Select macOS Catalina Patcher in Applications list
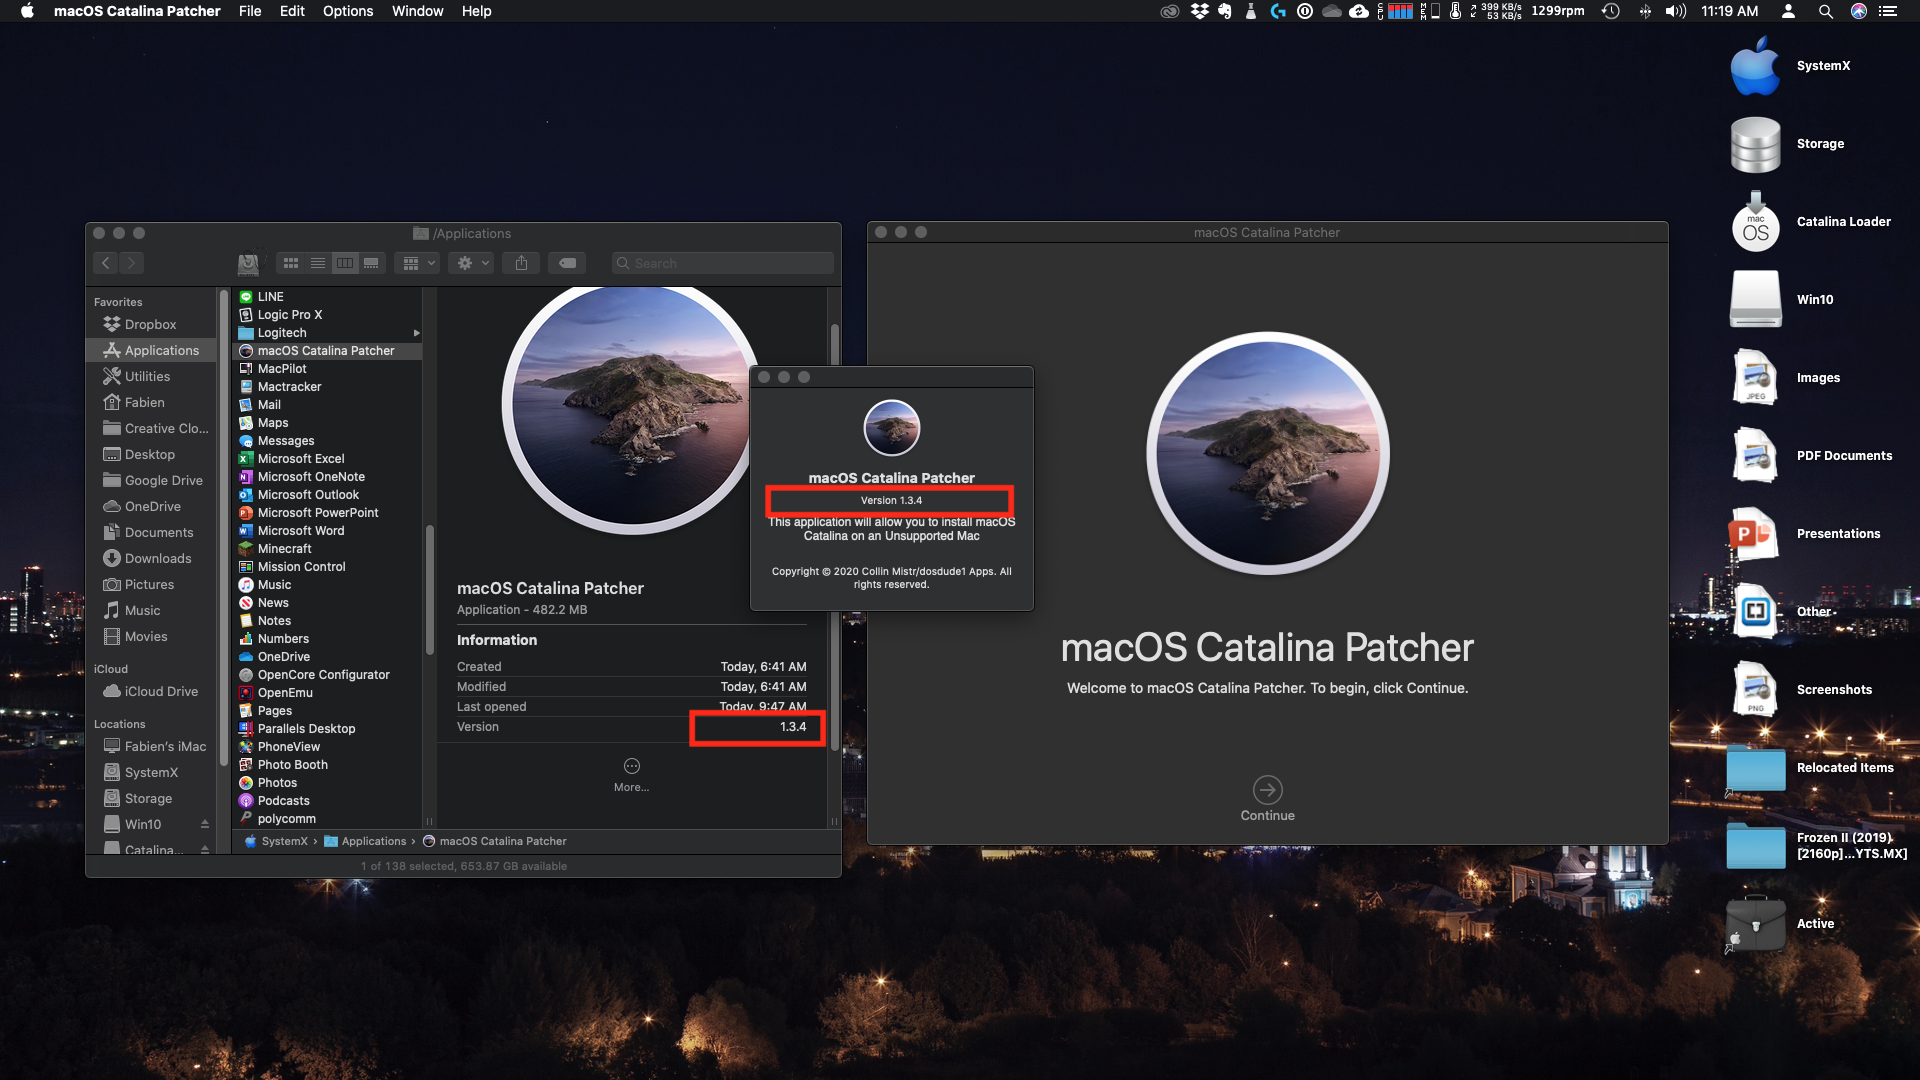Screen dimensions: 1920x1080 328,351
